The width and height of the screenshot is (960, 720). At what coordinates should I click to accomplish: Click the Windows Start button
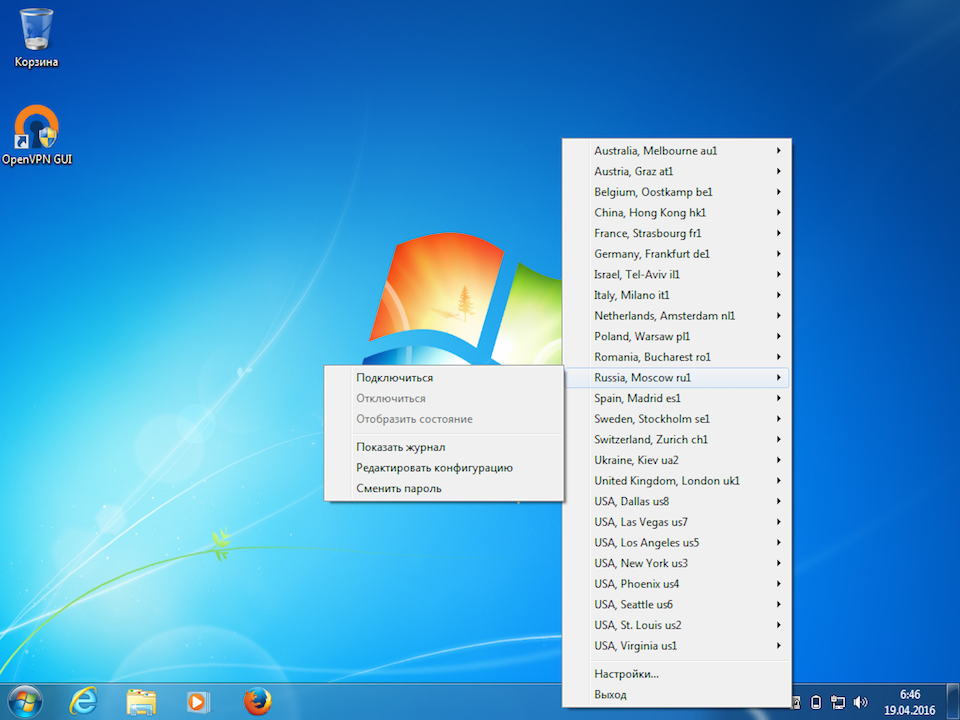[25, 701]
